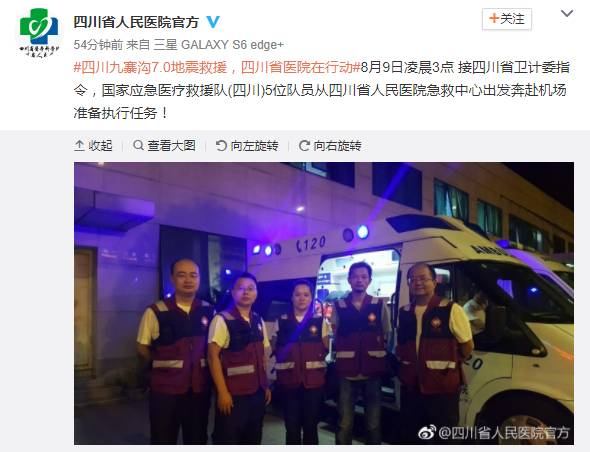Click the rotate-right arrow icon
This screenshot has width=590, height=452.
tap(304, 145)
